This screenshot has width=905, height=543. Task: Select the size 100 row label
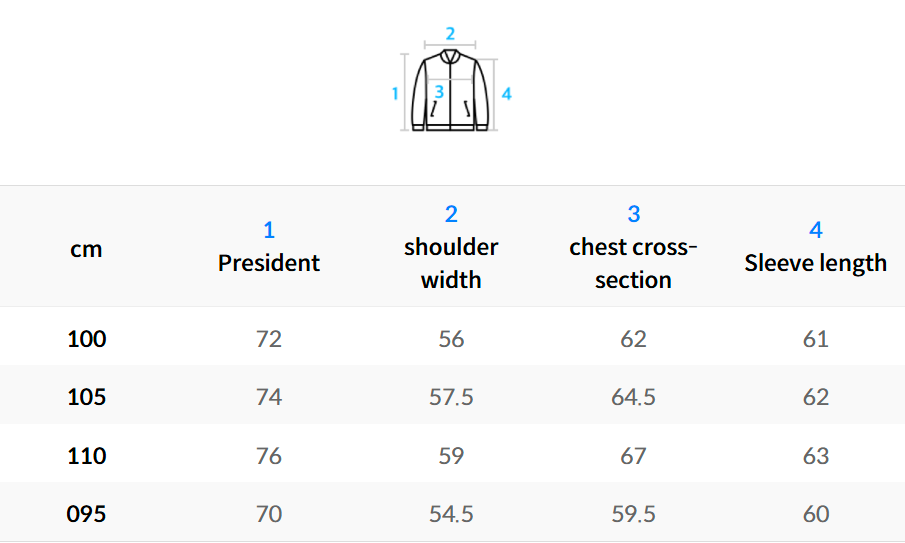pyautogui.click(x=86, y=339)
